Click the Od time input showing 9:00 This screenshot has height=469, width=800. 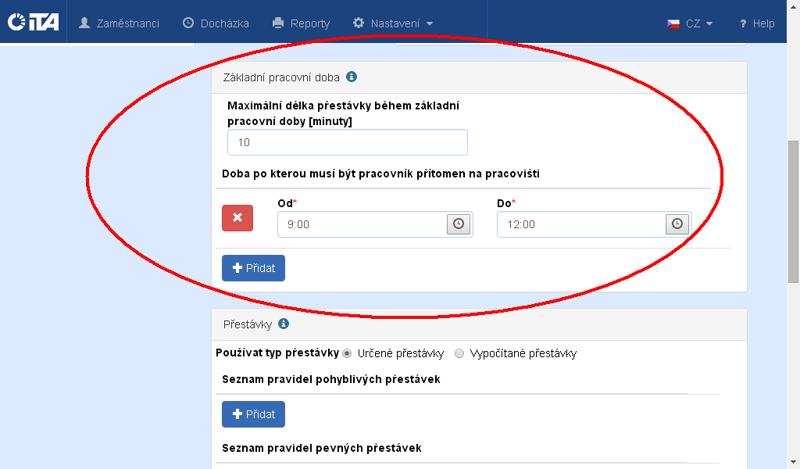(360, 225)
